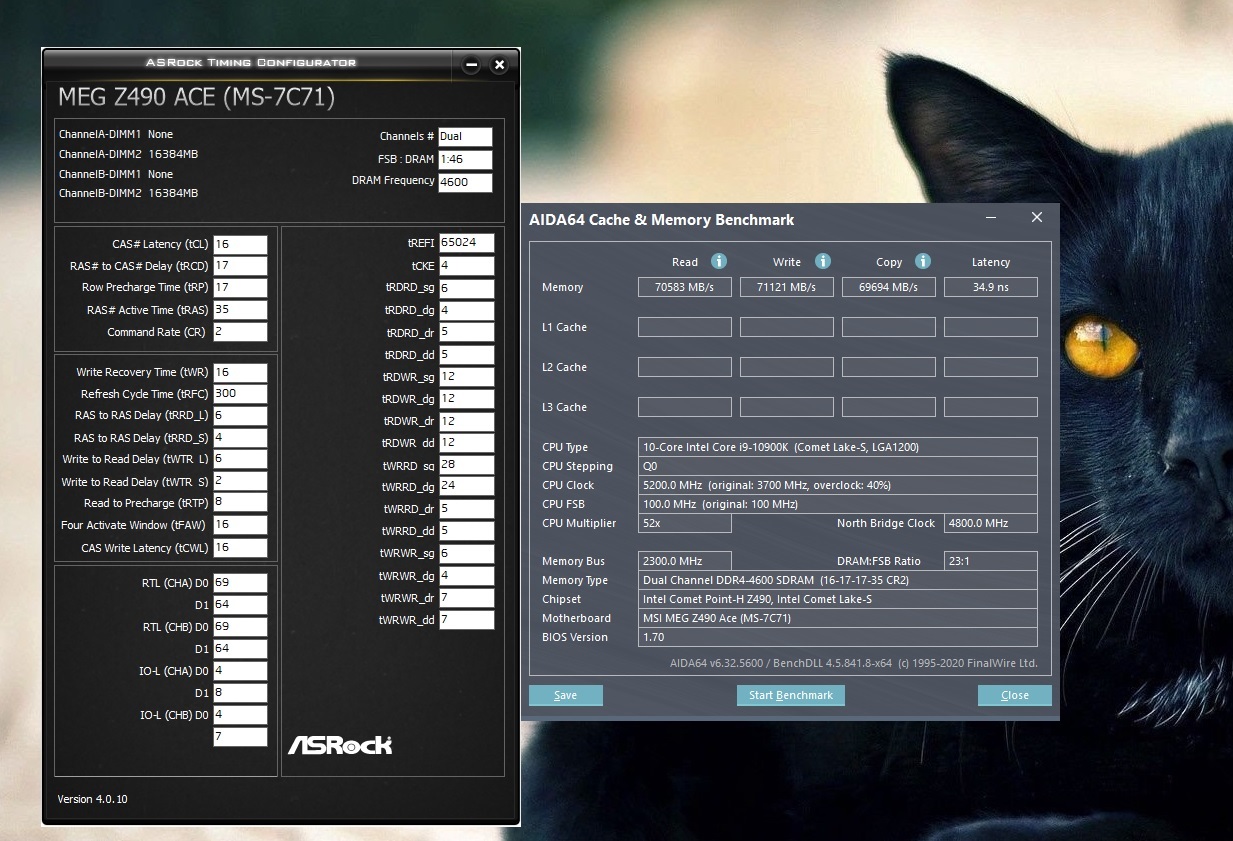Click the tWRRD_dg field showing 24
The width and height of the screenshot is (1233, 841).
[466, 487]
